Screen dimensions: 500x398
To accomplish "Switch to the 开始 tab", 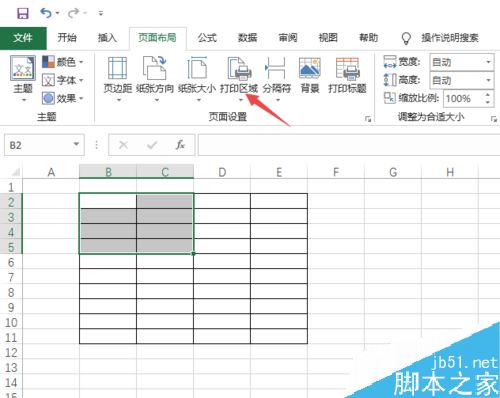I will tap(67, 38).
